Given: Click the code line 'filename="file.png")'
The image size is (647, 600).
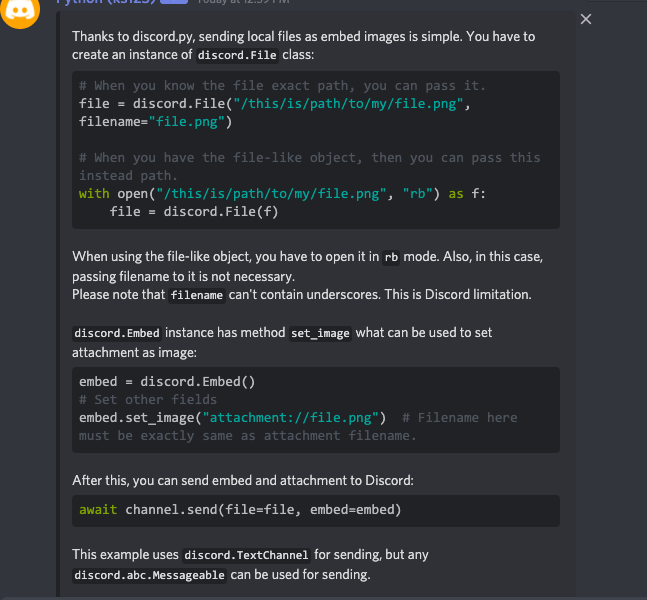Looking at the screenshot, I should [x=156, y=122].
